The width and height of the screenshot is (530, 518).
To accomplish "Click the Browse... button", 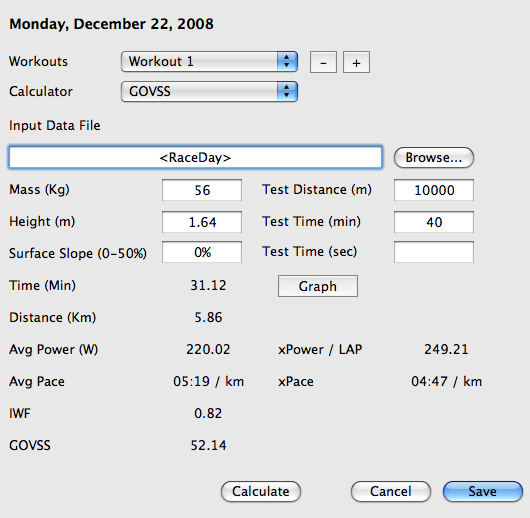I will (x=434, y=157).
